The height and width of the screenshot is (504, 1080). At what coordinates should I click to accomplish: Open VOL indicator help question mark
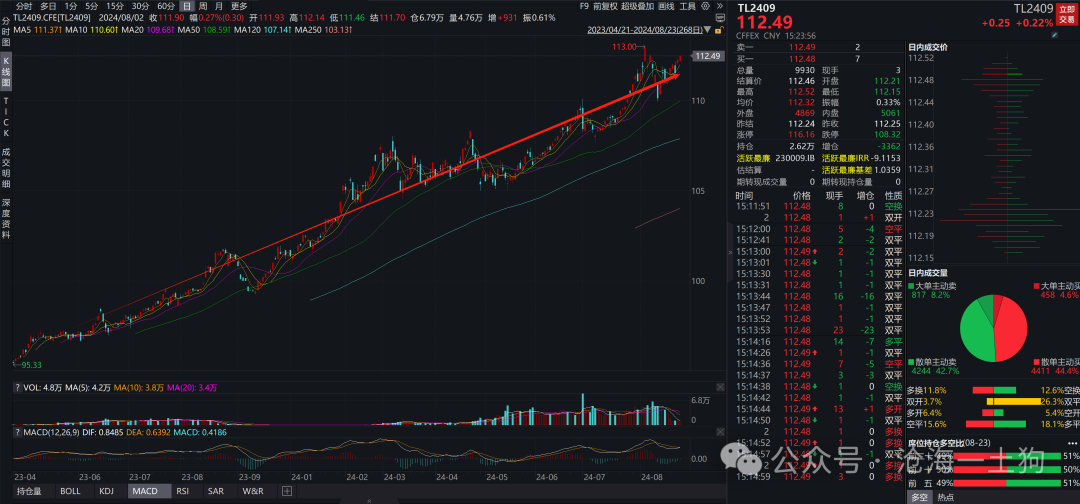point(17,388)
